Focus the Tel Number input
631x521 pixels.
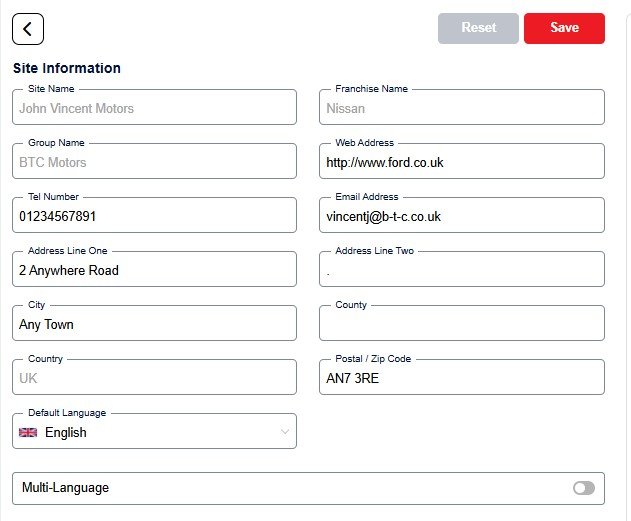click(x=155, y=215)
